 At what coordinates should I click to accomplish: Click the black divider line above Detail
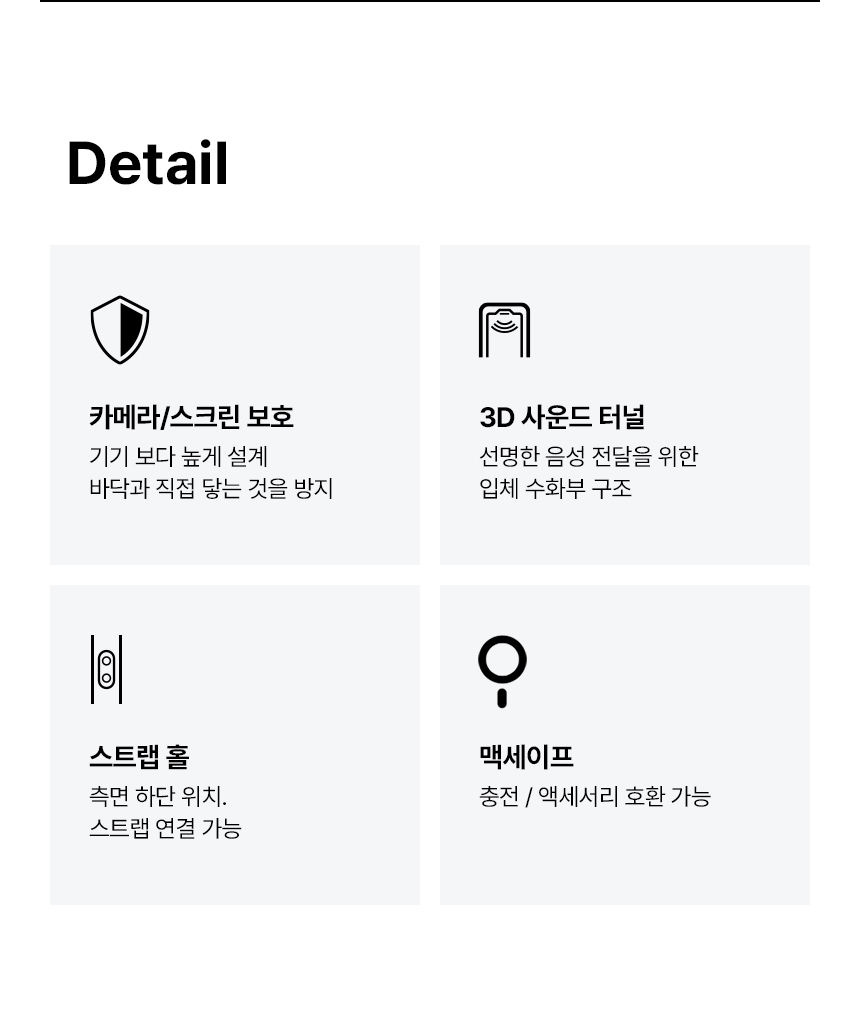click(x=430, y=1)
